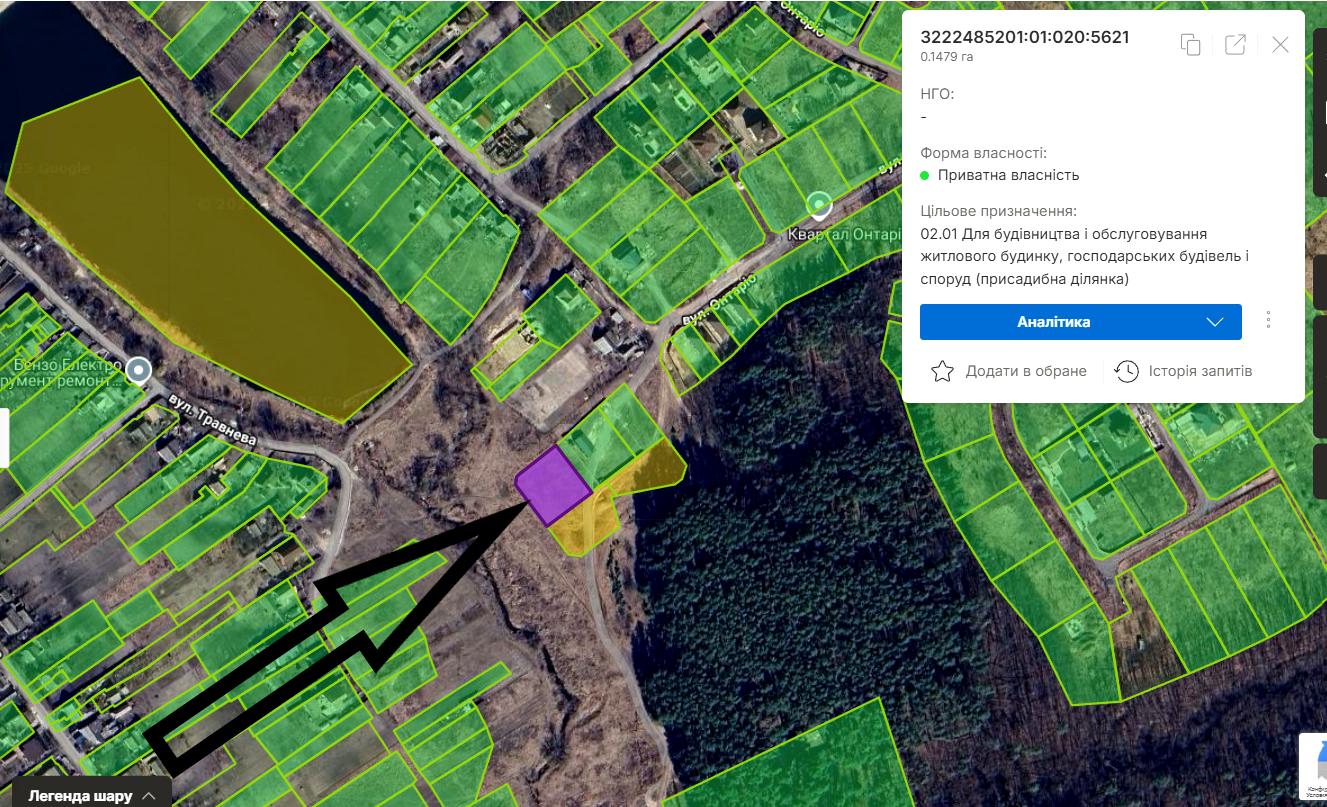Click the 02.01 land purpose description

click(x=1085, y=256)
